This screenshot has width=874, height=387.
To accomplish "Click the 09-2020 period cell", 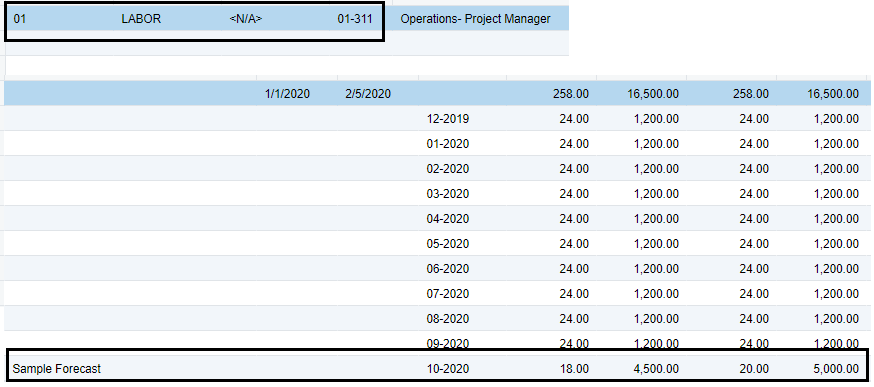I will pos(448,343).
